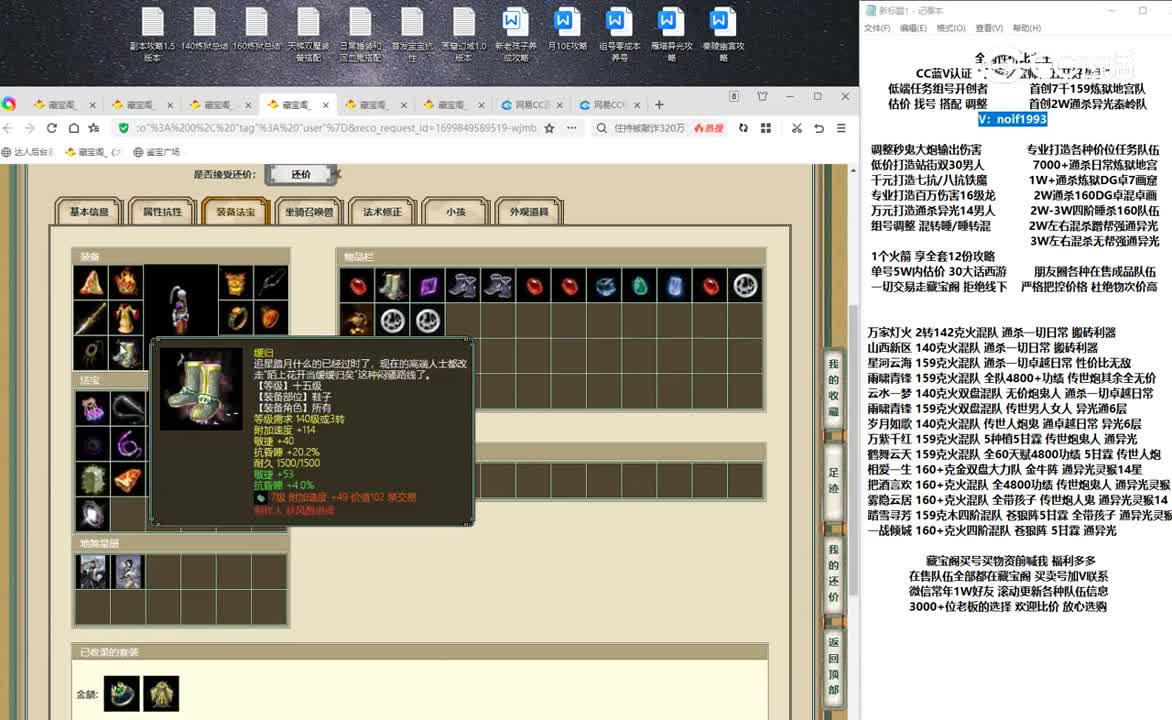This screenshot has width=1172, height=720.
Task: Click highlighted text 'V: noif1993' in Notepad
Action: click(1012, 119)
